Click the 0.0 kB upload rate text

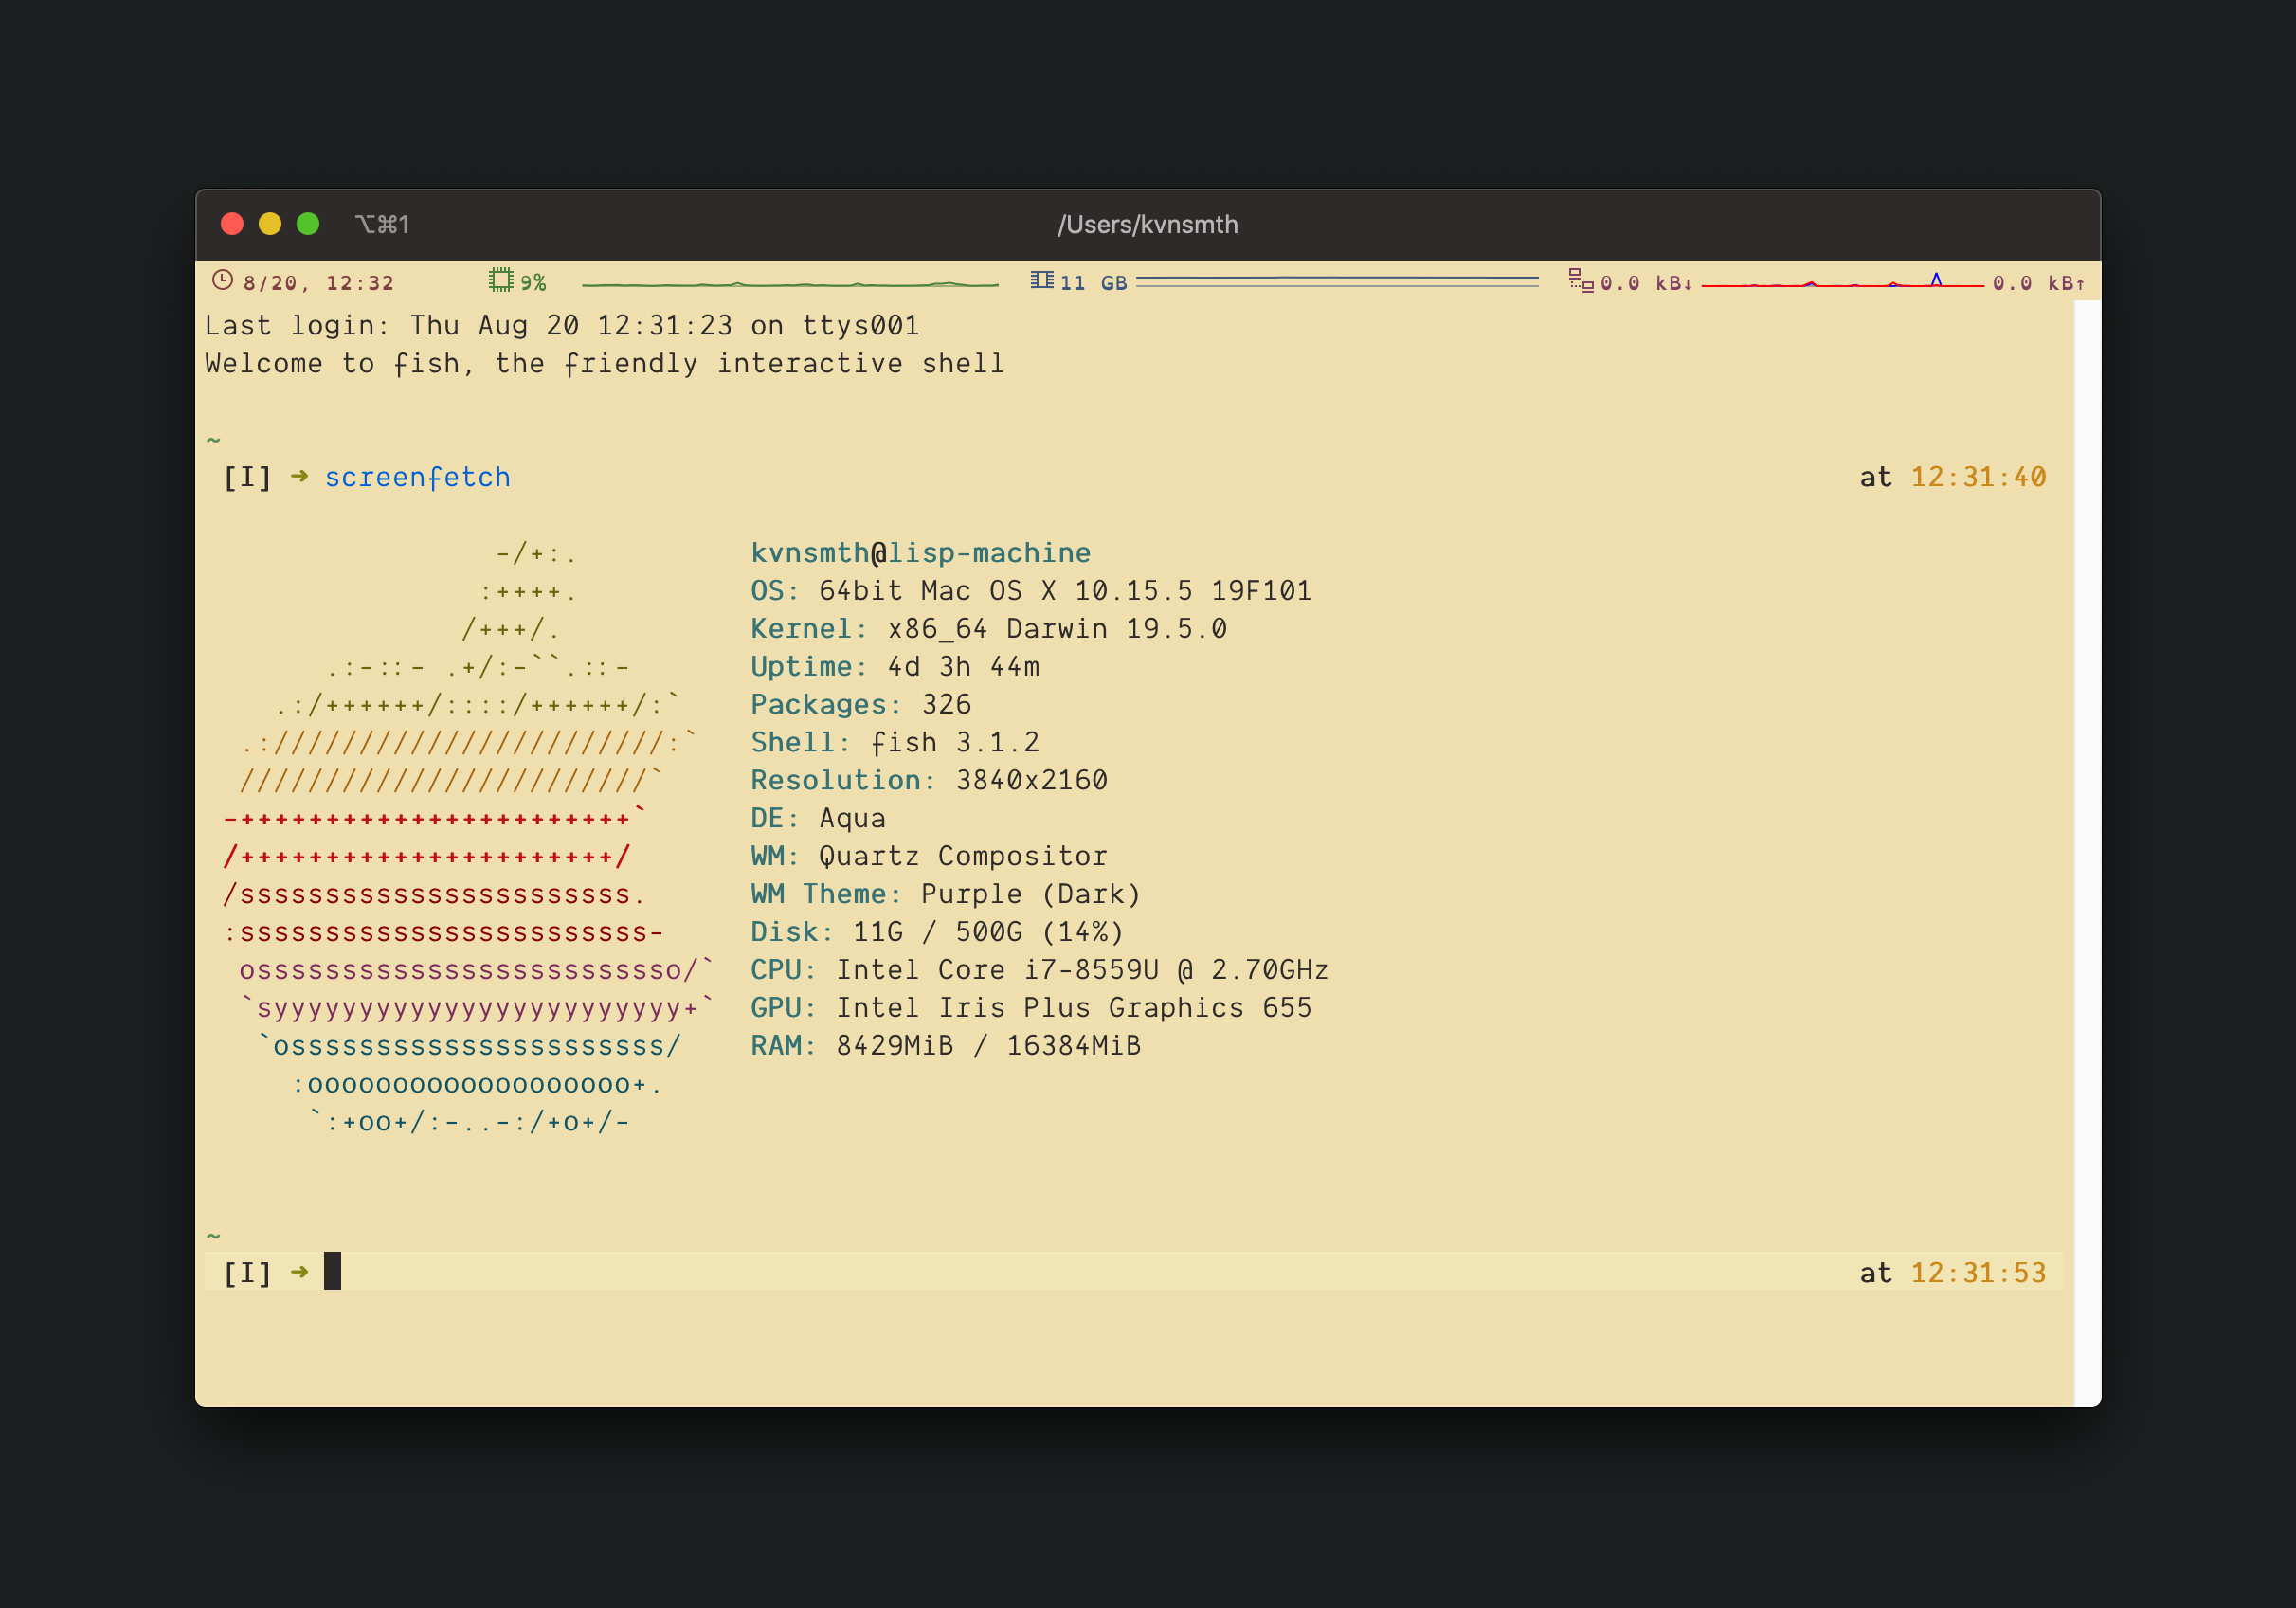(x=2038, y=283)
